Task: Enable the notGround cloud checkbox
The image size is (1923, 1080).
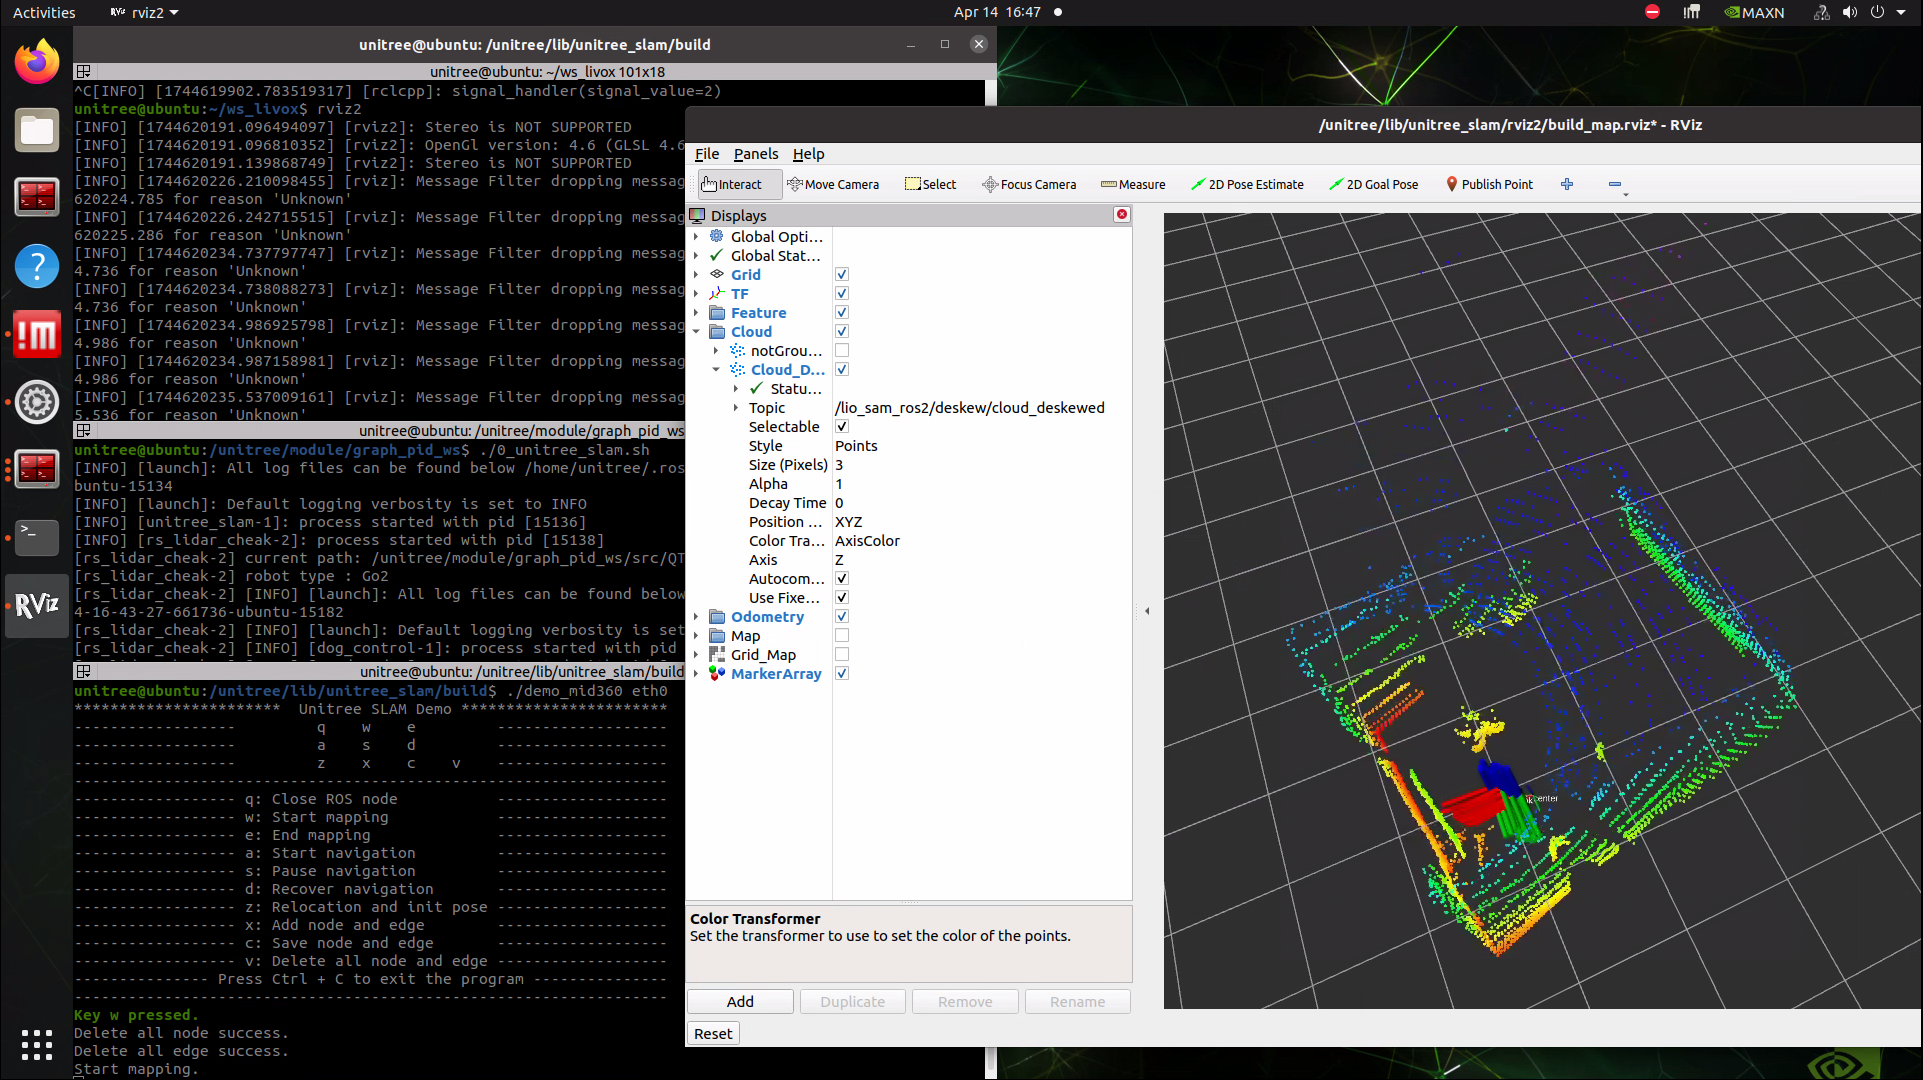Action: [842, 351]
